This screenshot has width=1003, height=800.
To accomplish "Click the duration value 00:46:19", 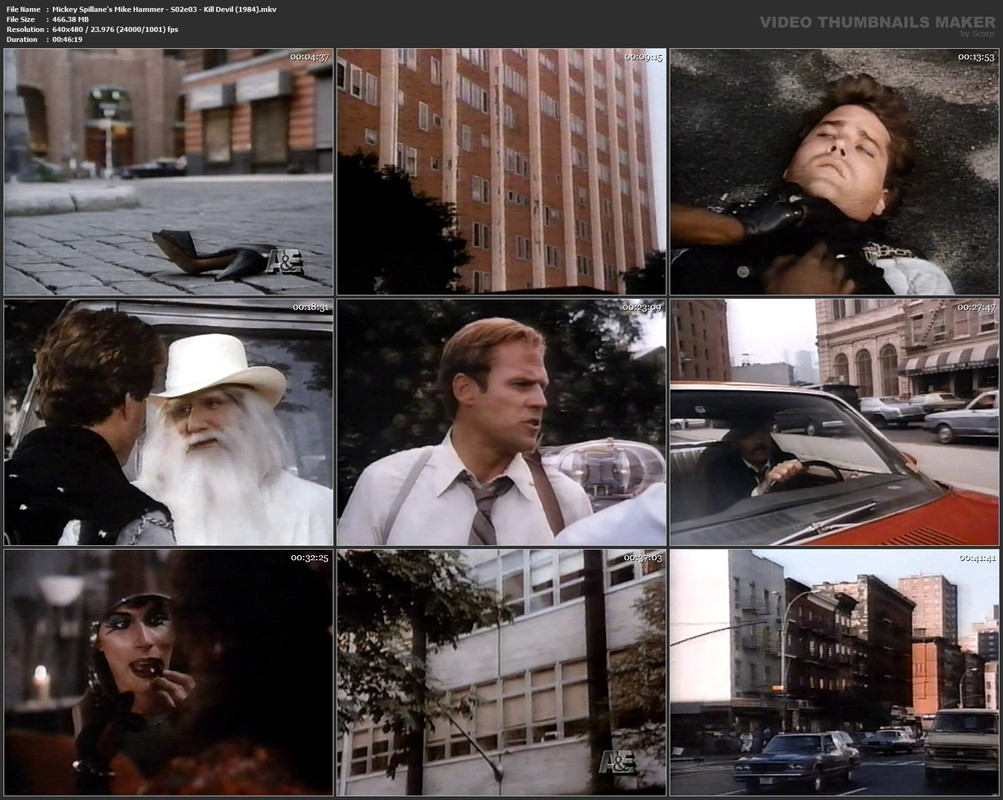I will click(x=67, y=40).
